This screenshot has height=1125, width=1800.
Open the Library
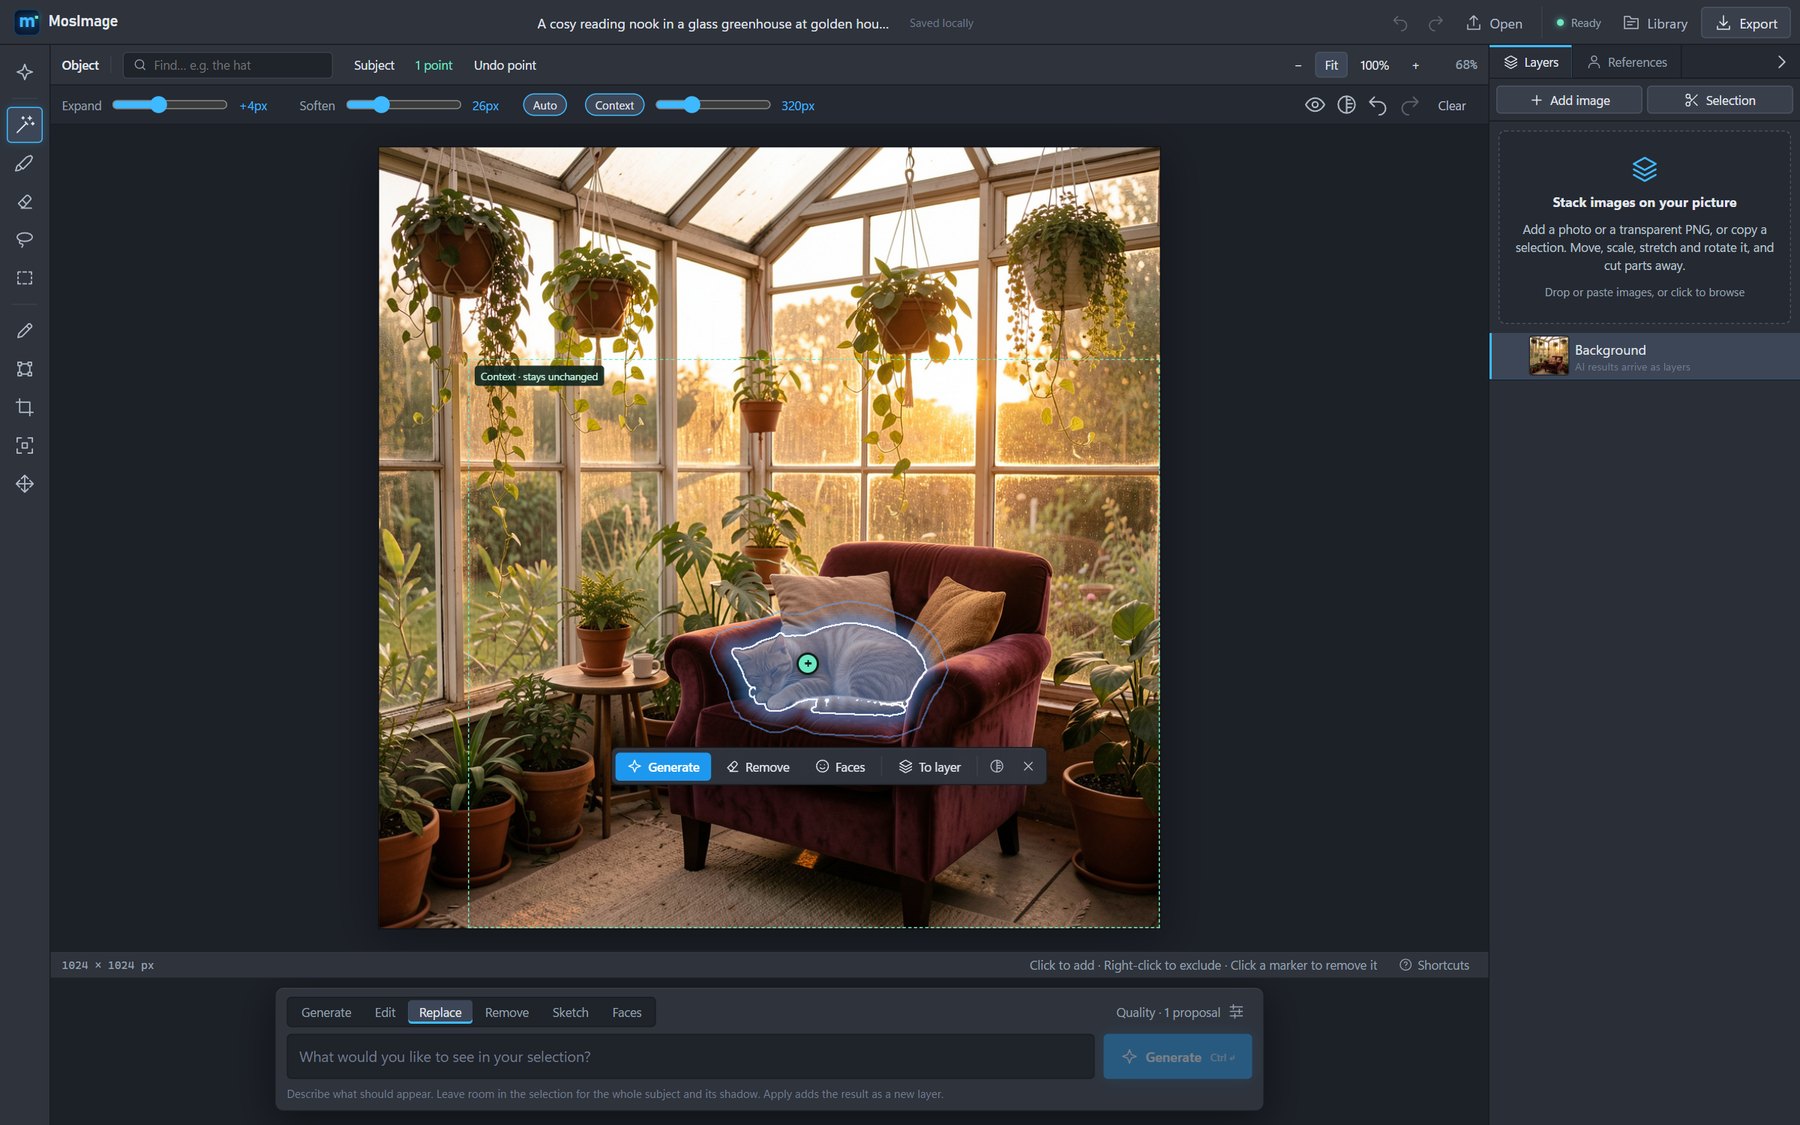[x=1655, y=23]
